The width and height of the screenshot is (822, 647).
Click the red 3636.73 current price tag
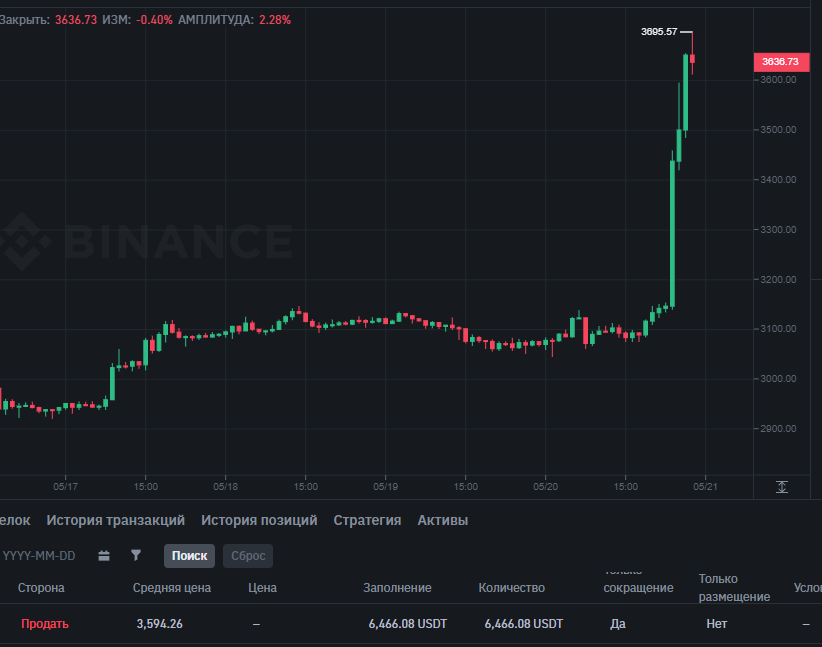(x=780, y=62)
